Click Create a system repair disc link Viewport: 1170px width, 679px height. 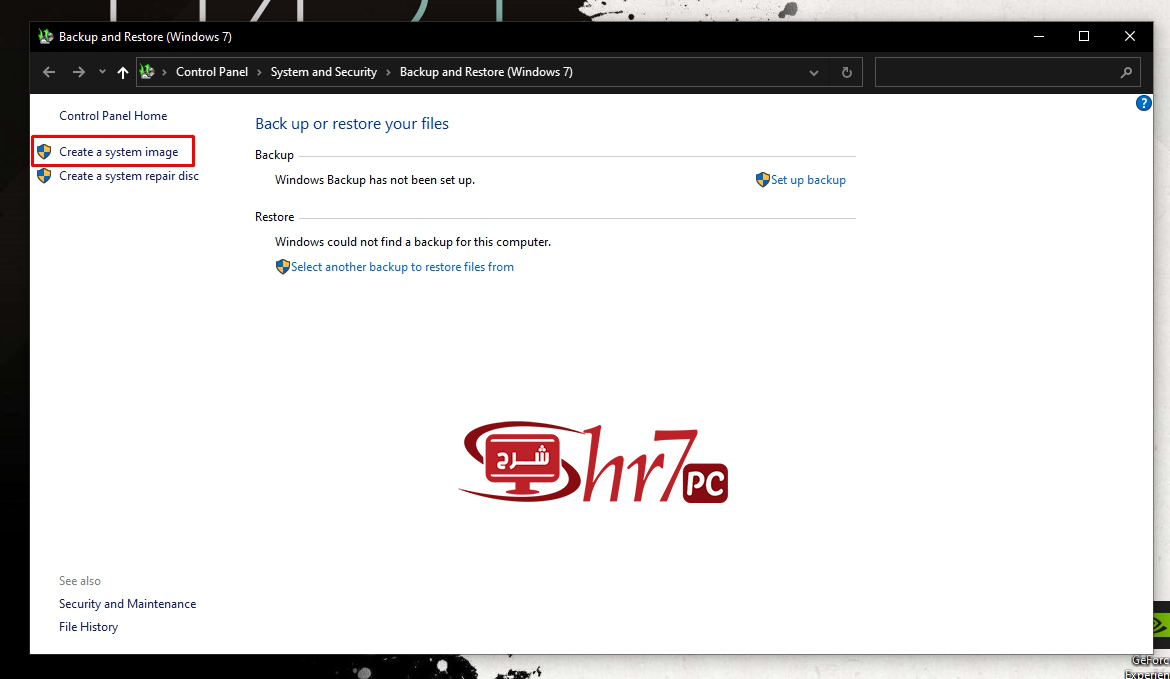click(x=129, y=176)
